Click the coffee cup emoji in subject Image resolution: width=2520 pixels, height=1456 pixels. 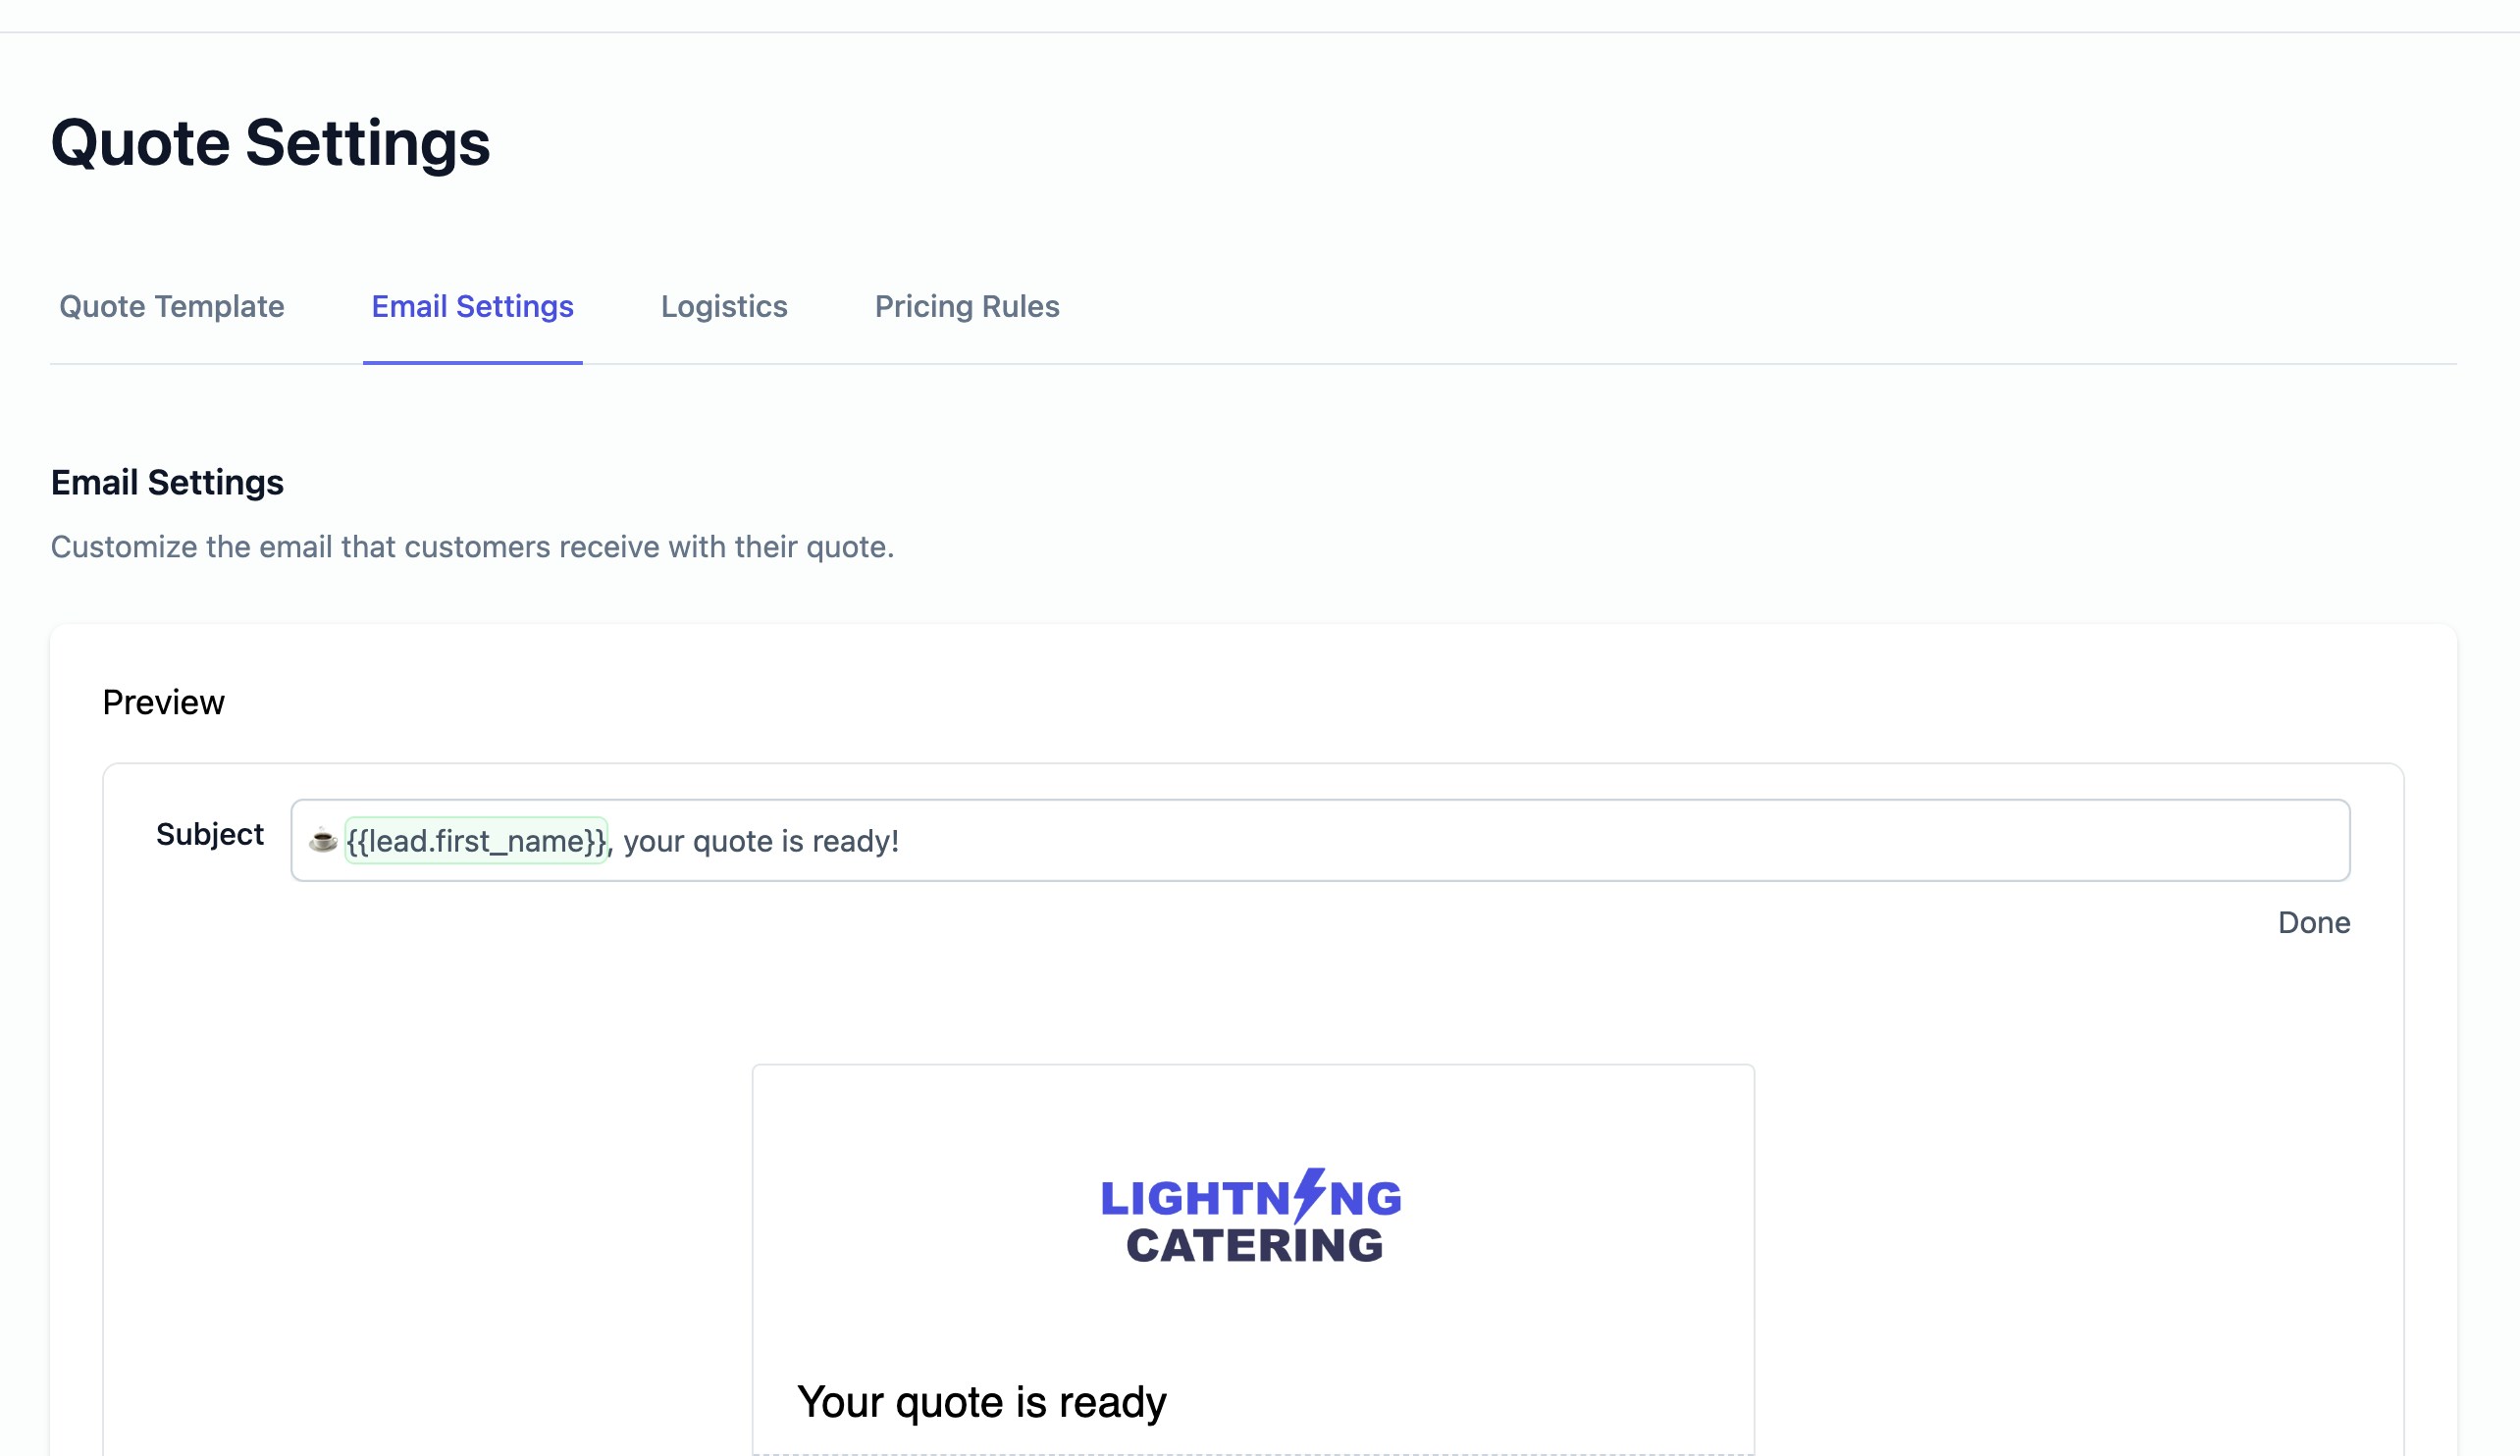[x=322, y=840]
